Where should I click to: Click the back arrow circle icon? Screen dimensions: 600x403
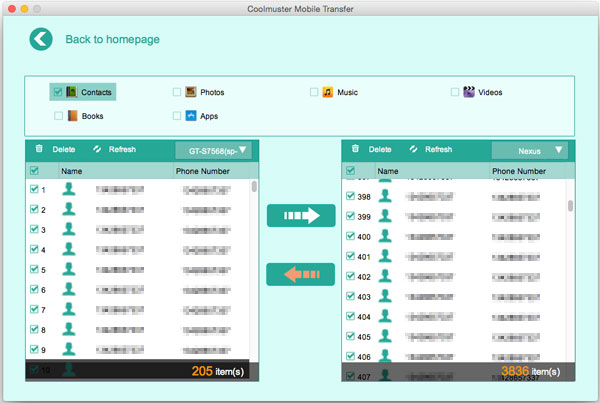click(x=41, y=39)
